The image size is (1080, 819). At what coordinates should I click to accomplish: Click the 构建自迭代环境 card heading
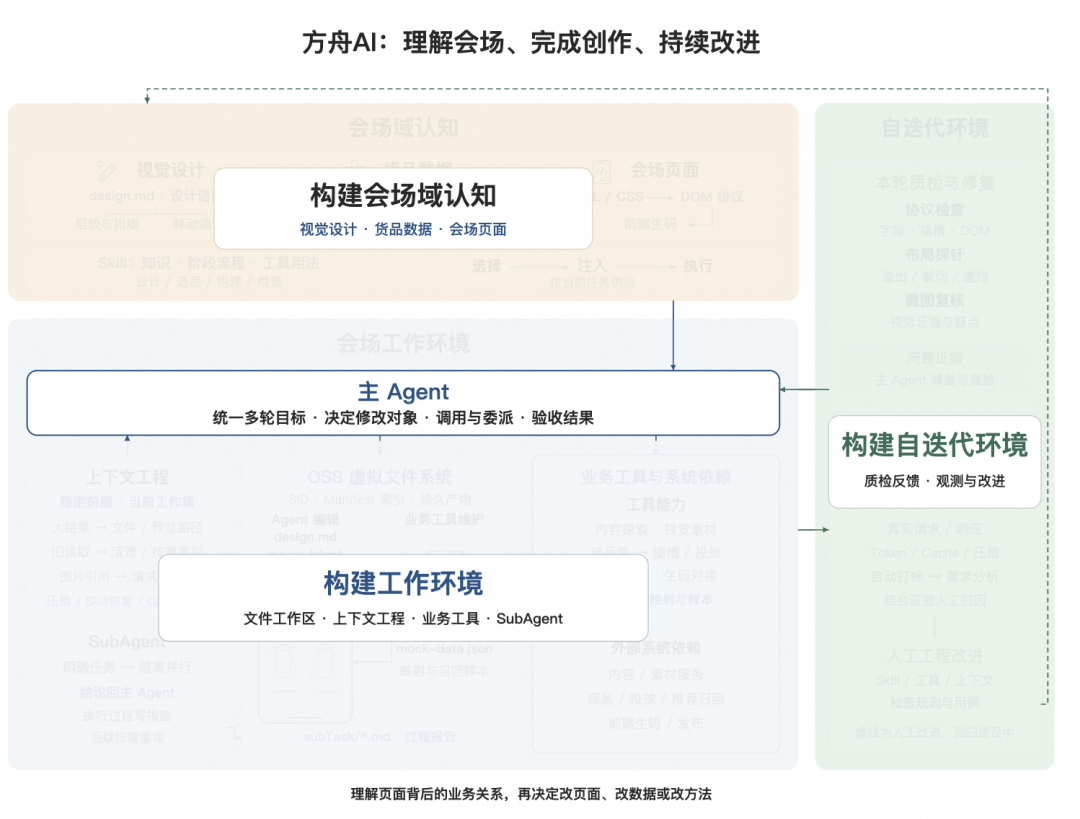[x=935, y=445]
